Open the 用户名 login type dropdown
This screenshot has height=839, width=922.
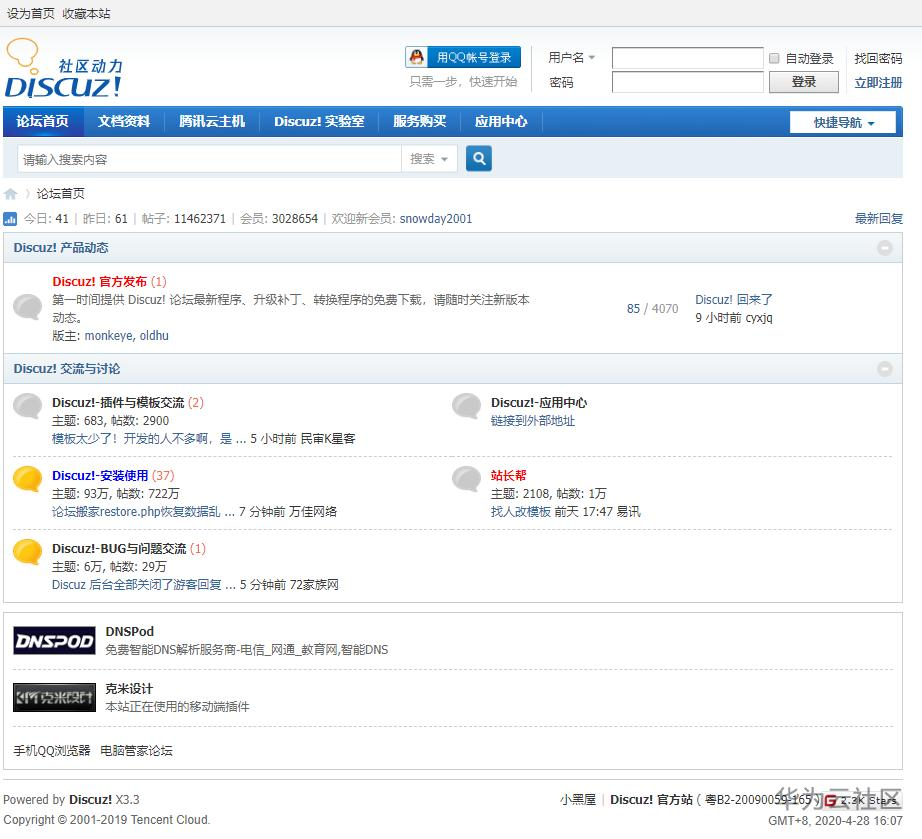pyautogui.click(x=572, y=58)
